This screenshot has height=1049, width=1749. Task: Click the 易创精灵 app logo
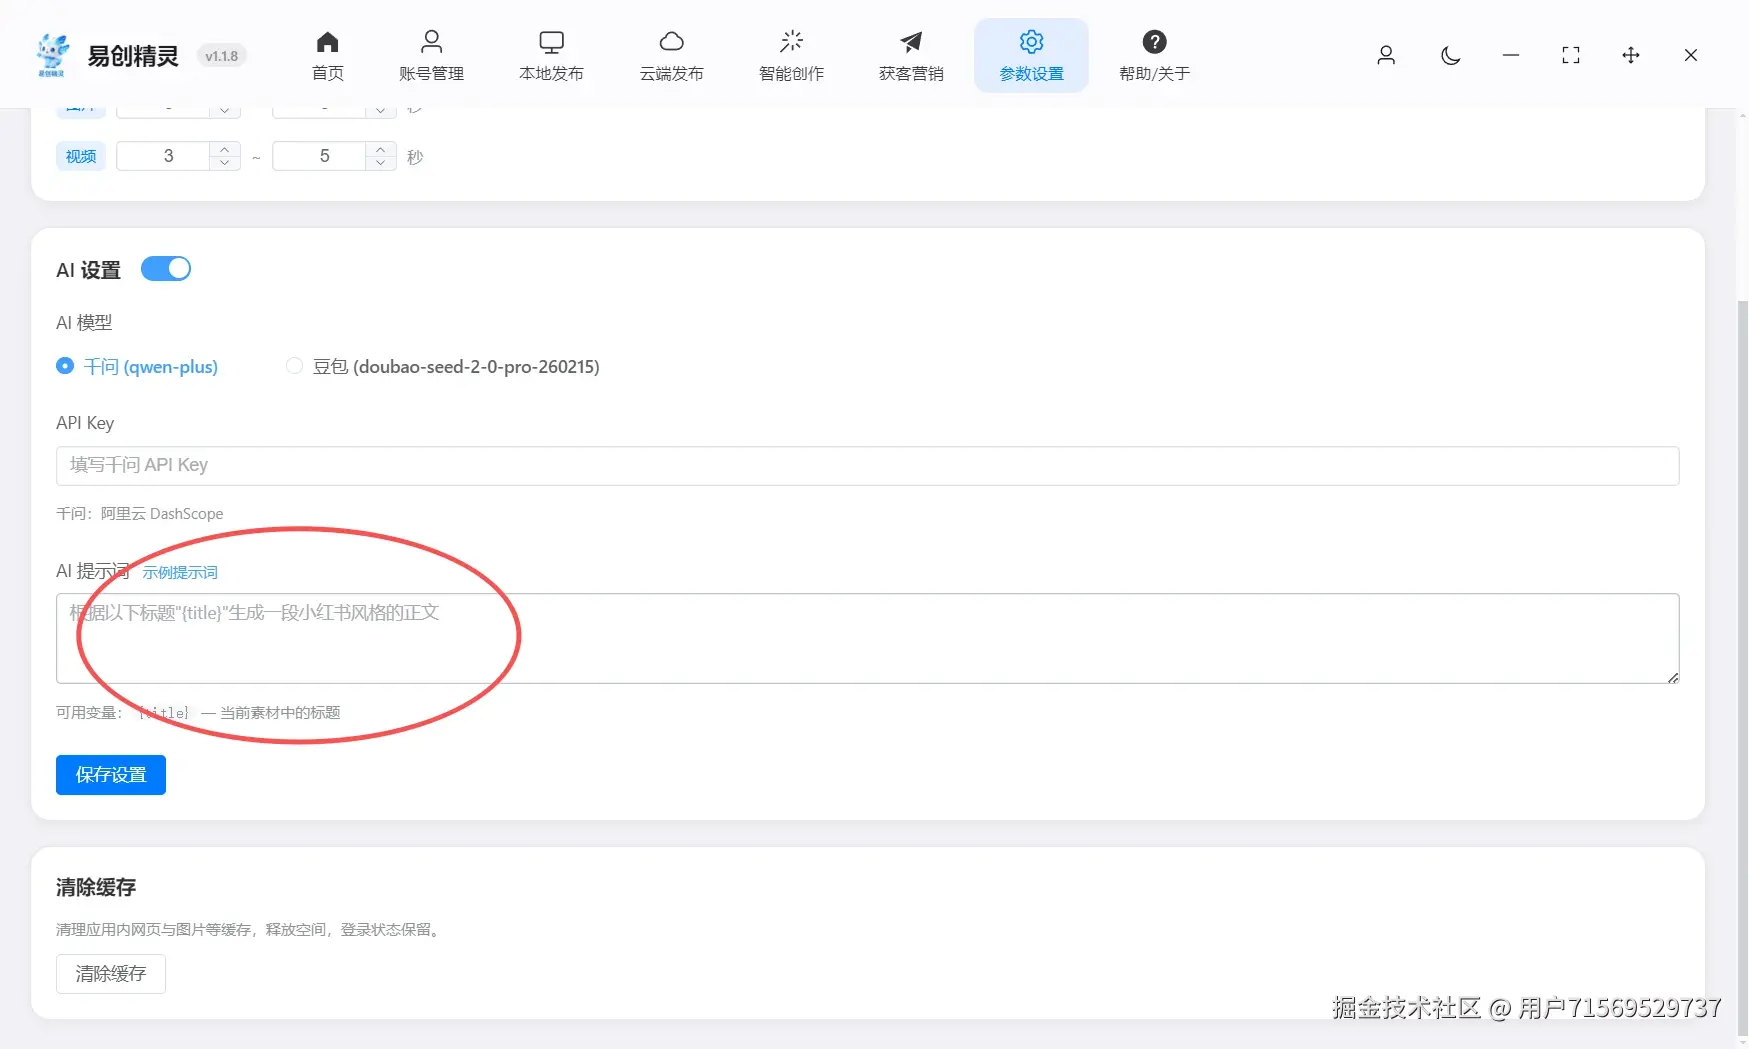click(52, 55)
